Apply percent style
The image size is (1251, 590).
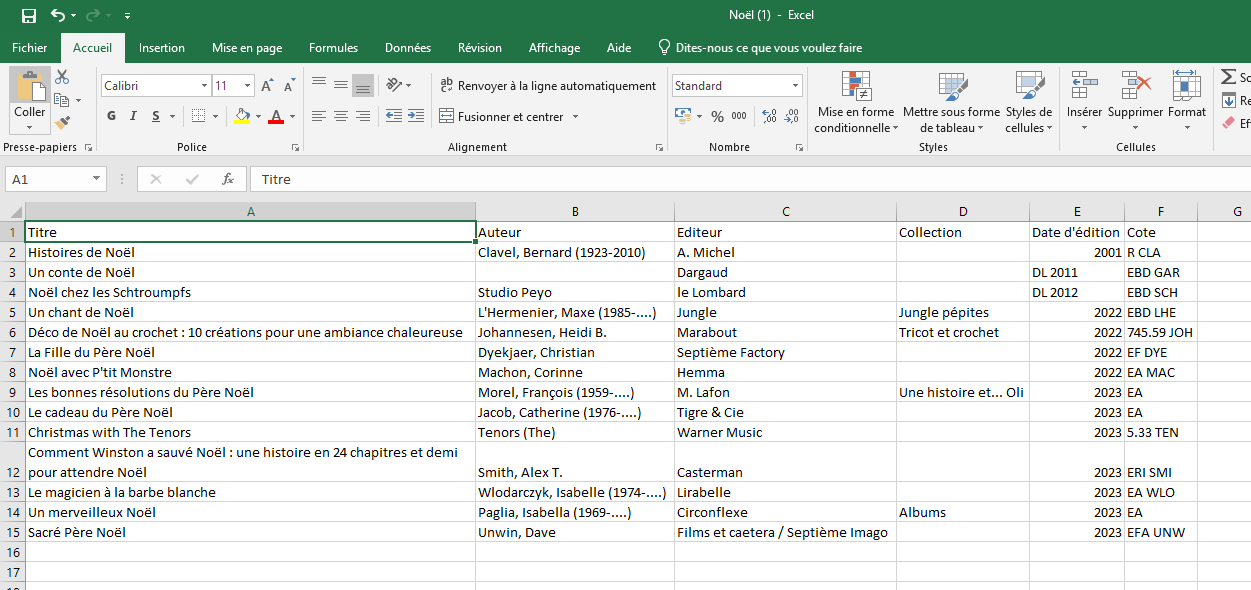click(716, 116)
